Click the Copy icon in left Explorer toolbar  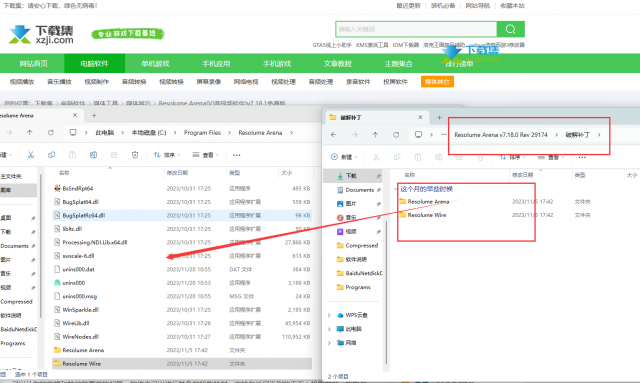51,155
